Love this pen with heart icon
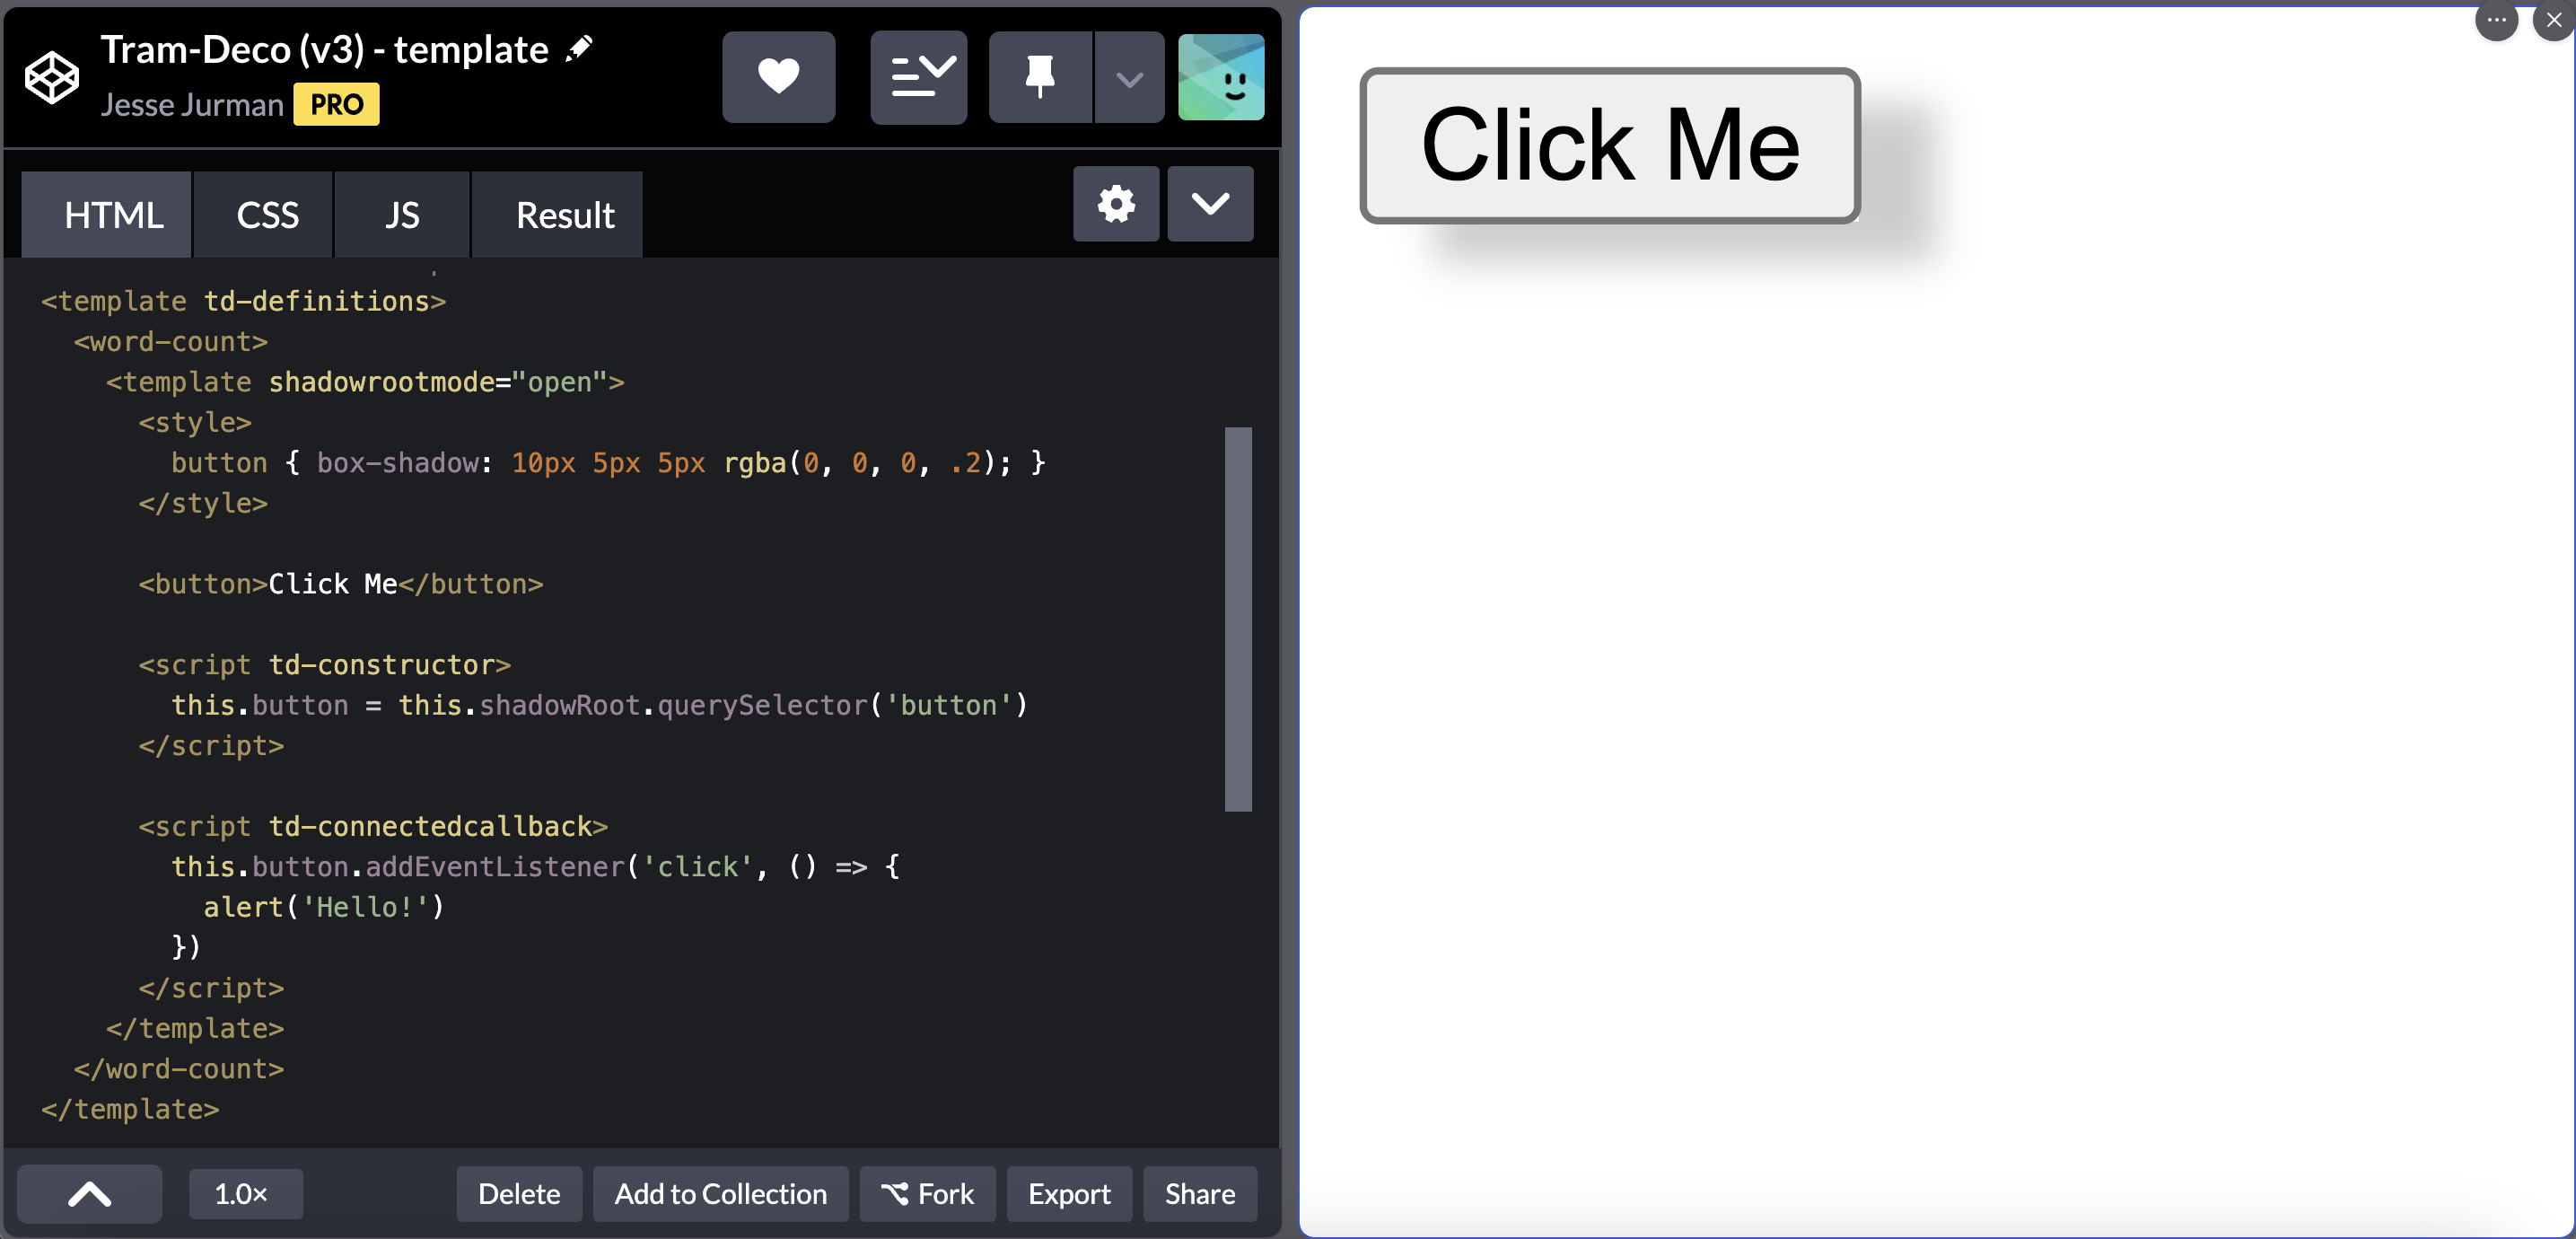This screenshot has width=2576, height=1239. pos(778,77)
